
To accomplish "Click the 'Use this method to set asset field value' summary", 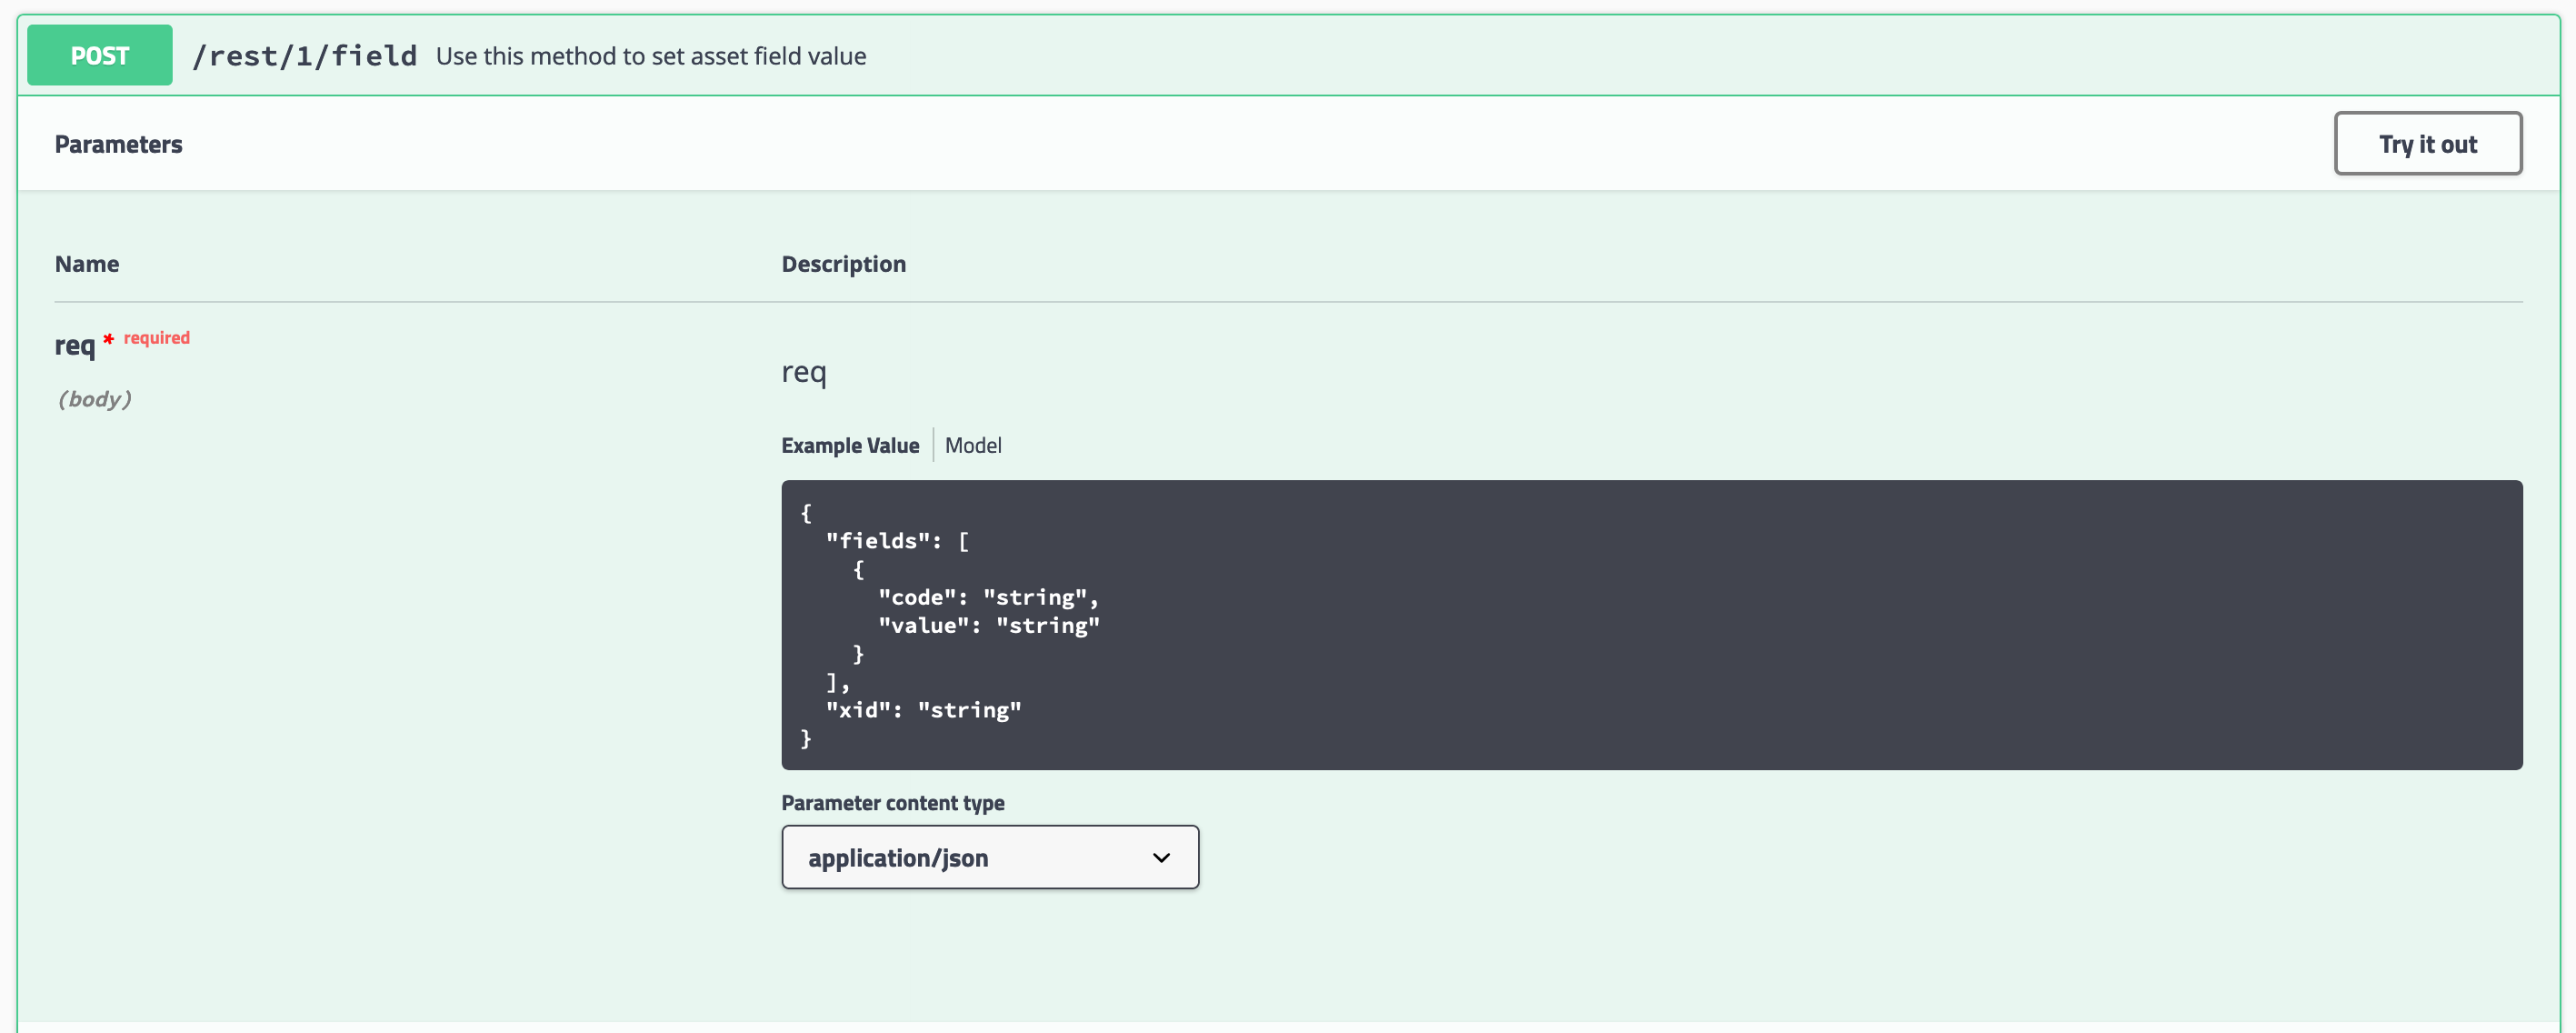I will click(650, 56).
